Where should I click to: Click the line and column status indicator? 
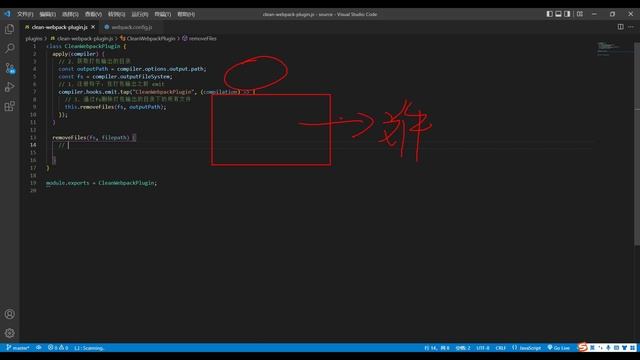[x=437, y=348]
